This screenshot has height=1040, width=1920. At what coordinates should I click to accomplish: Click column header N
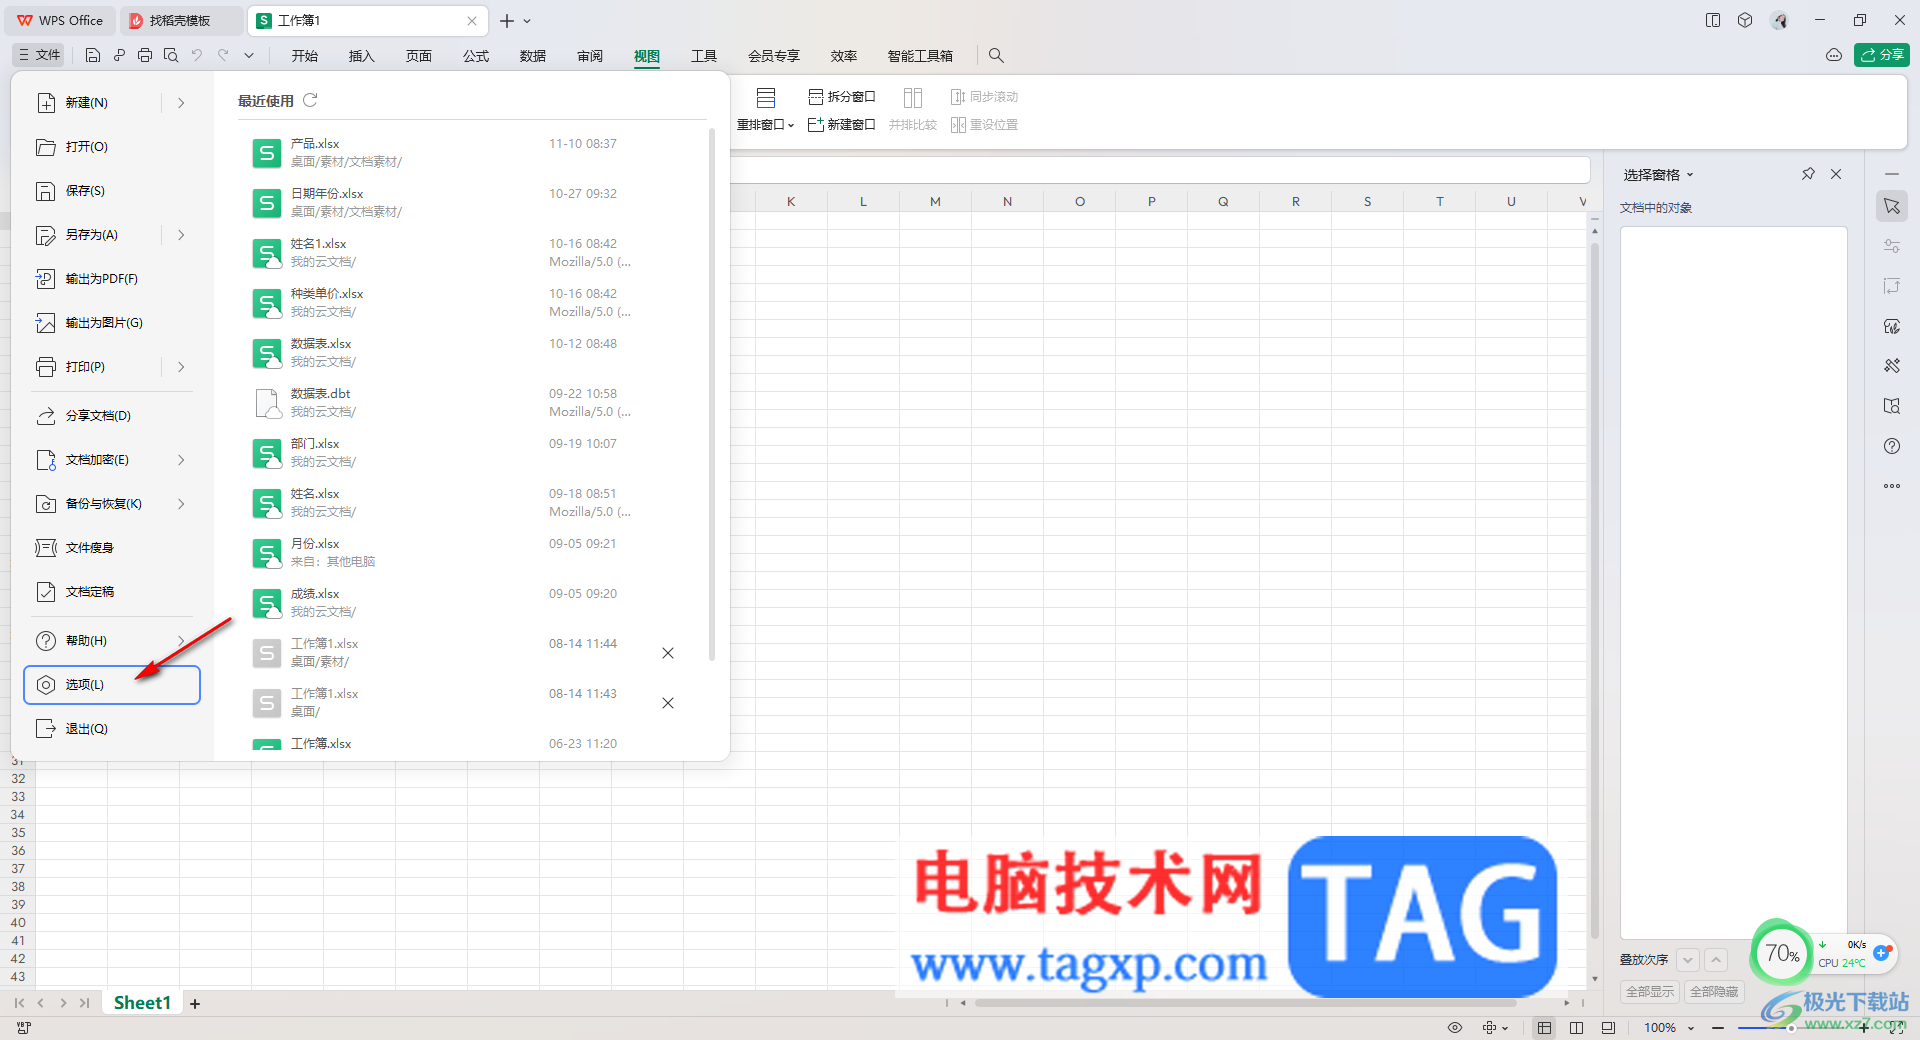1007,202
